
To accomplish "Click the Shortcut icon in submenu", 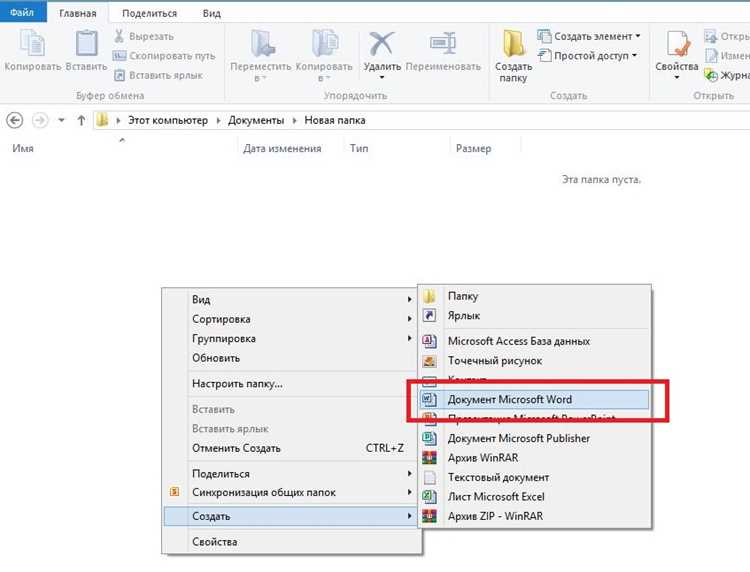I will point(430,316).
